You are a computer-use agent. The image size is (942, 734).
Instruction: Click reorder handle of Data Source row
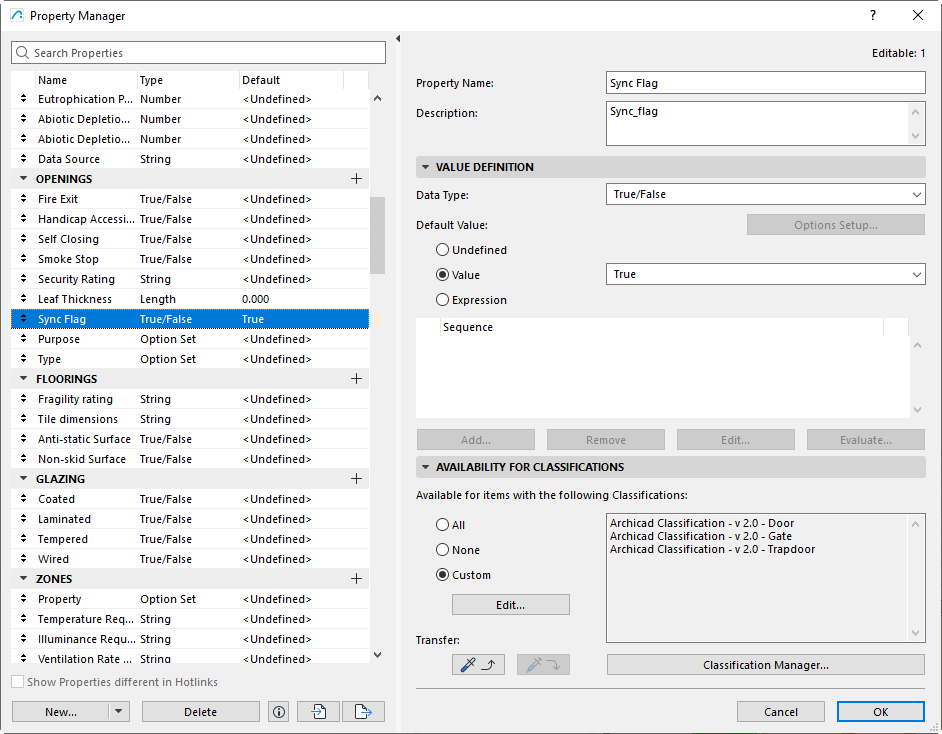pyautogui.click(x=23, y=159)
